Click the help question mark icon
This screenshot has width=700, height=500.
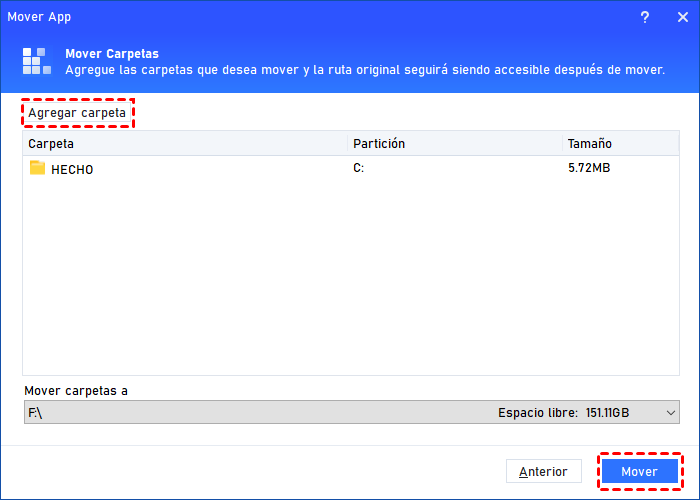click(x=645, y=17)
